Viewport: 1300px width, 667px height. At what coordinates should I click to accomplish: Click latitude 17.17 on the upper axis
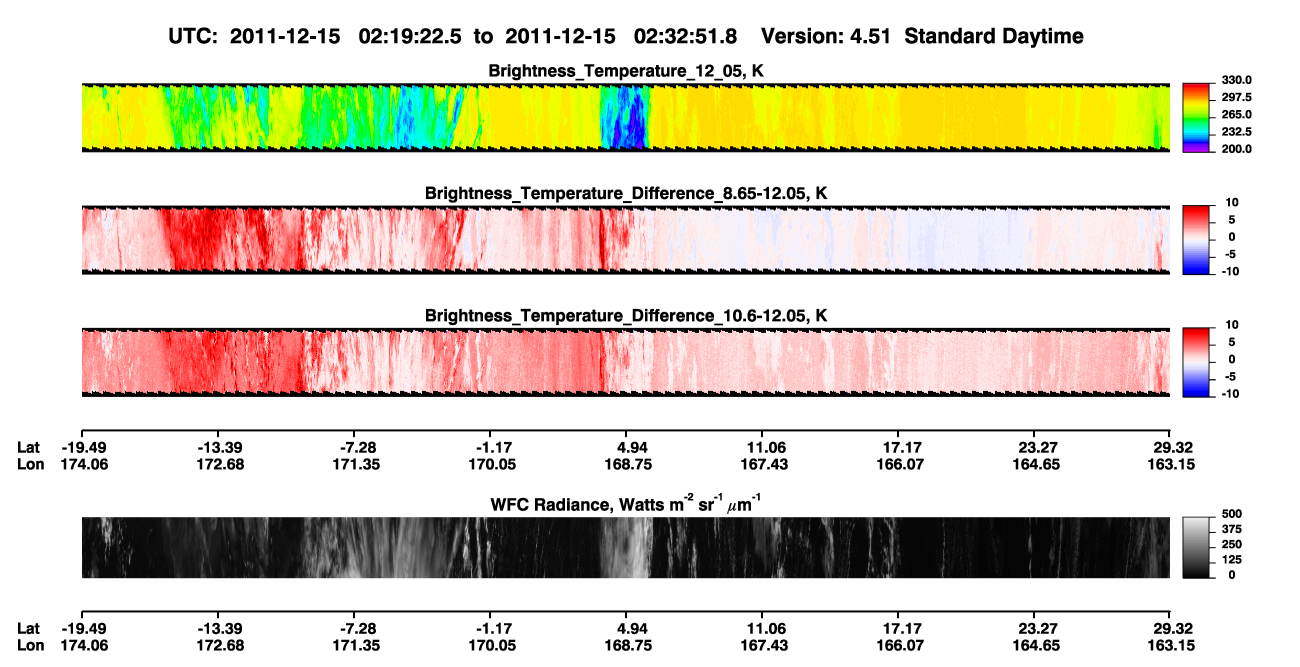[898, 447]
